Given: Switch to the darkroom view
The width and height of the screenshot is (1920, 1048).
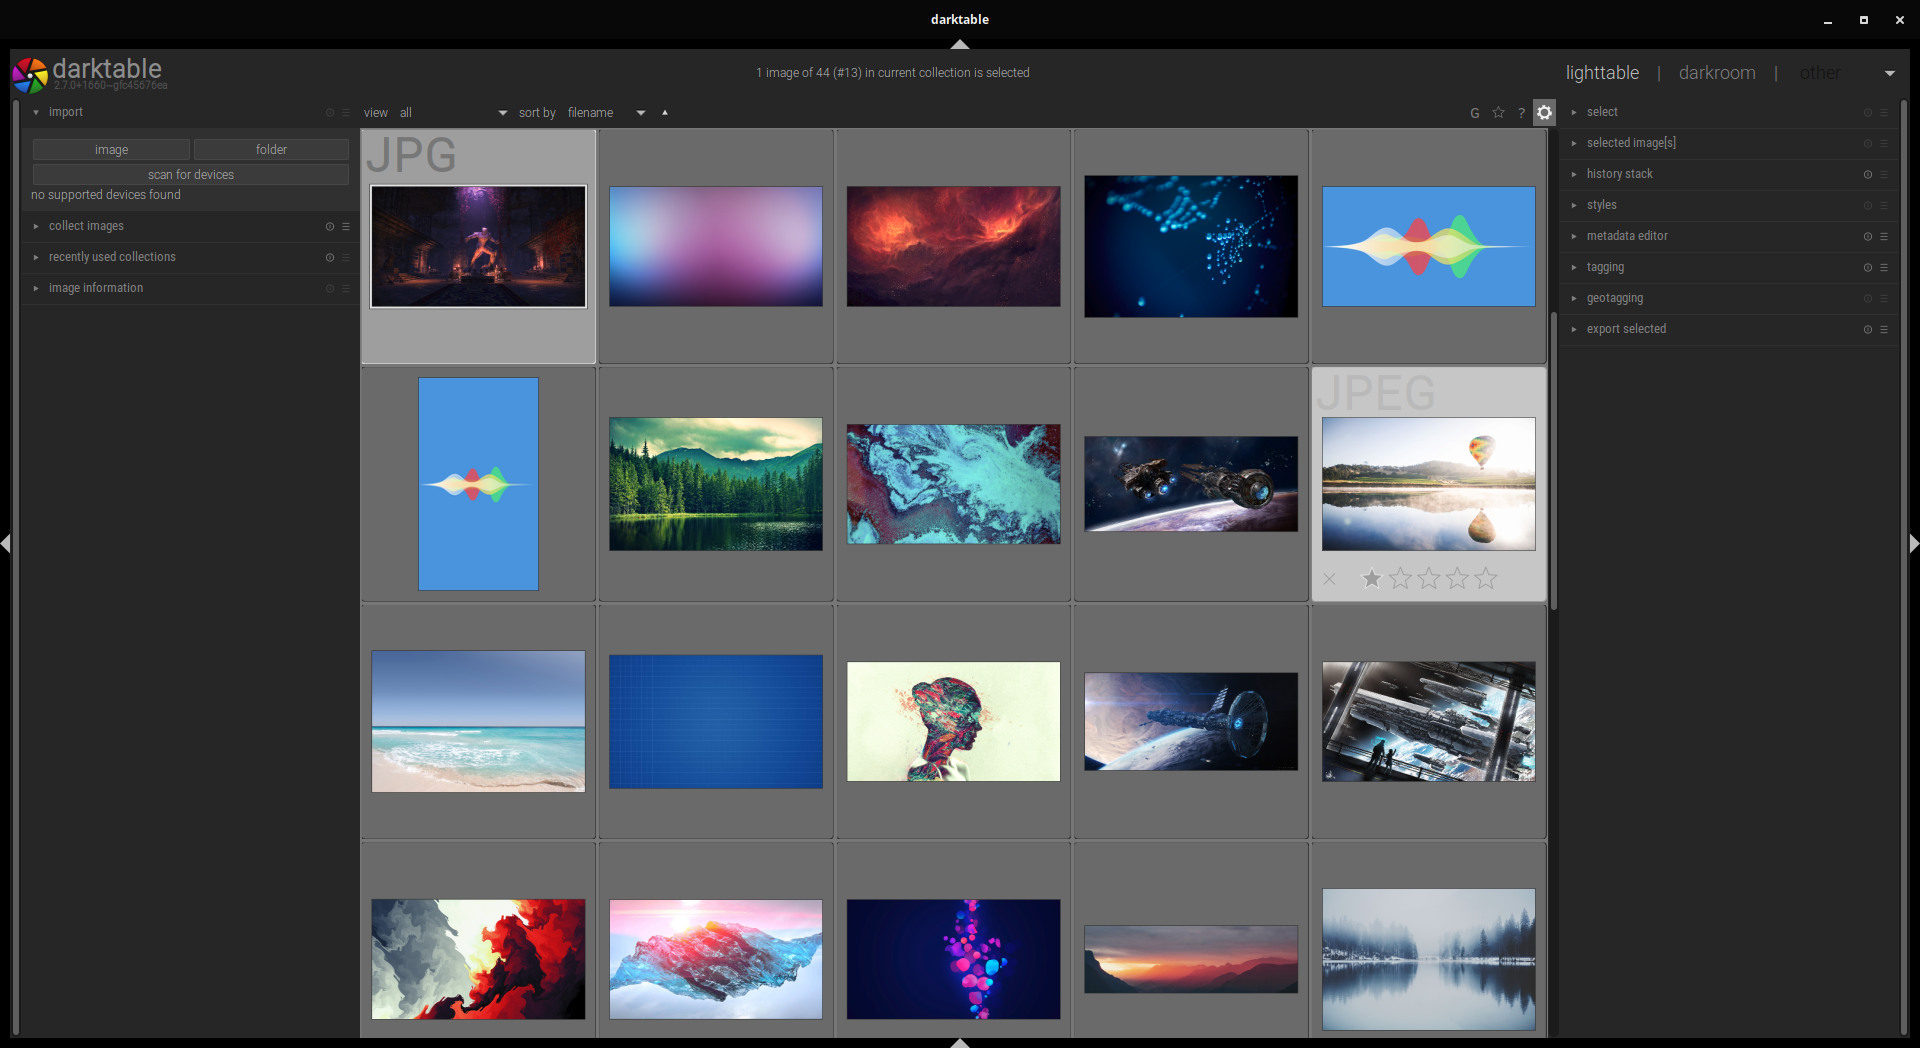Looking at the screenshot, I should [1717, 73].
